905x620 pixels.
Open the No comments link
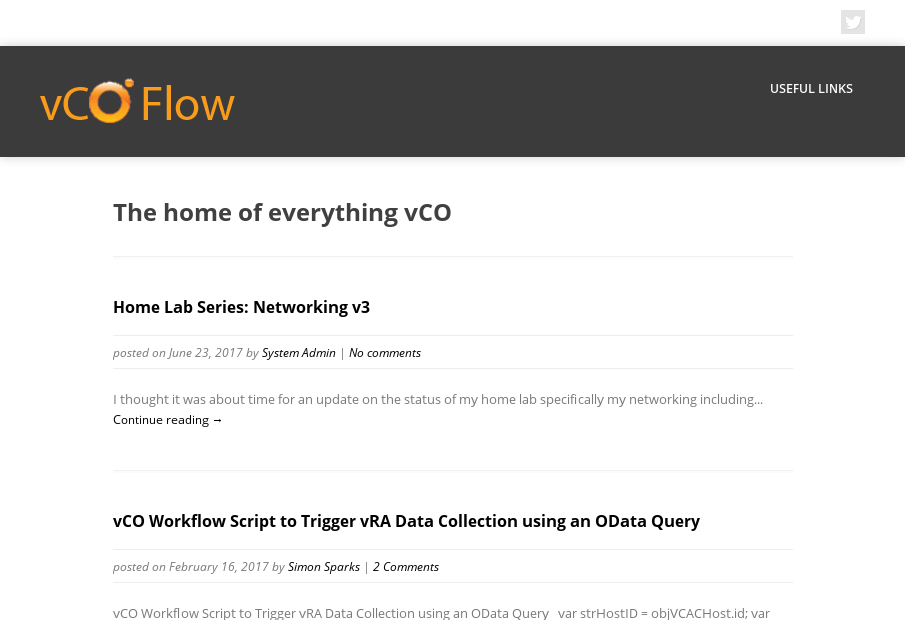(x=384, y=353)
